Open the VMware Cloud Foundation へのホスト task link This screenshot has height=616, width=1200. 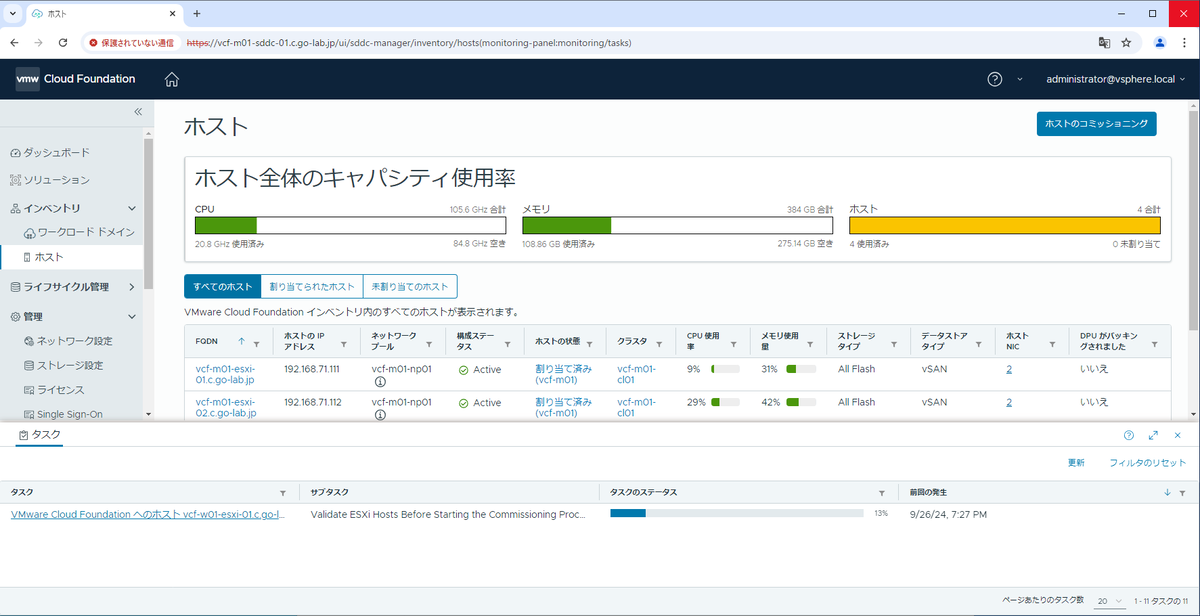click(148, 514)
